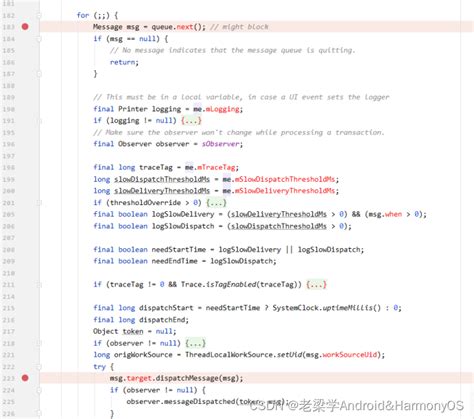This screenshot has height=419, width=474.
Task: Click fold marker beside line 224
Action: [39, 390]
